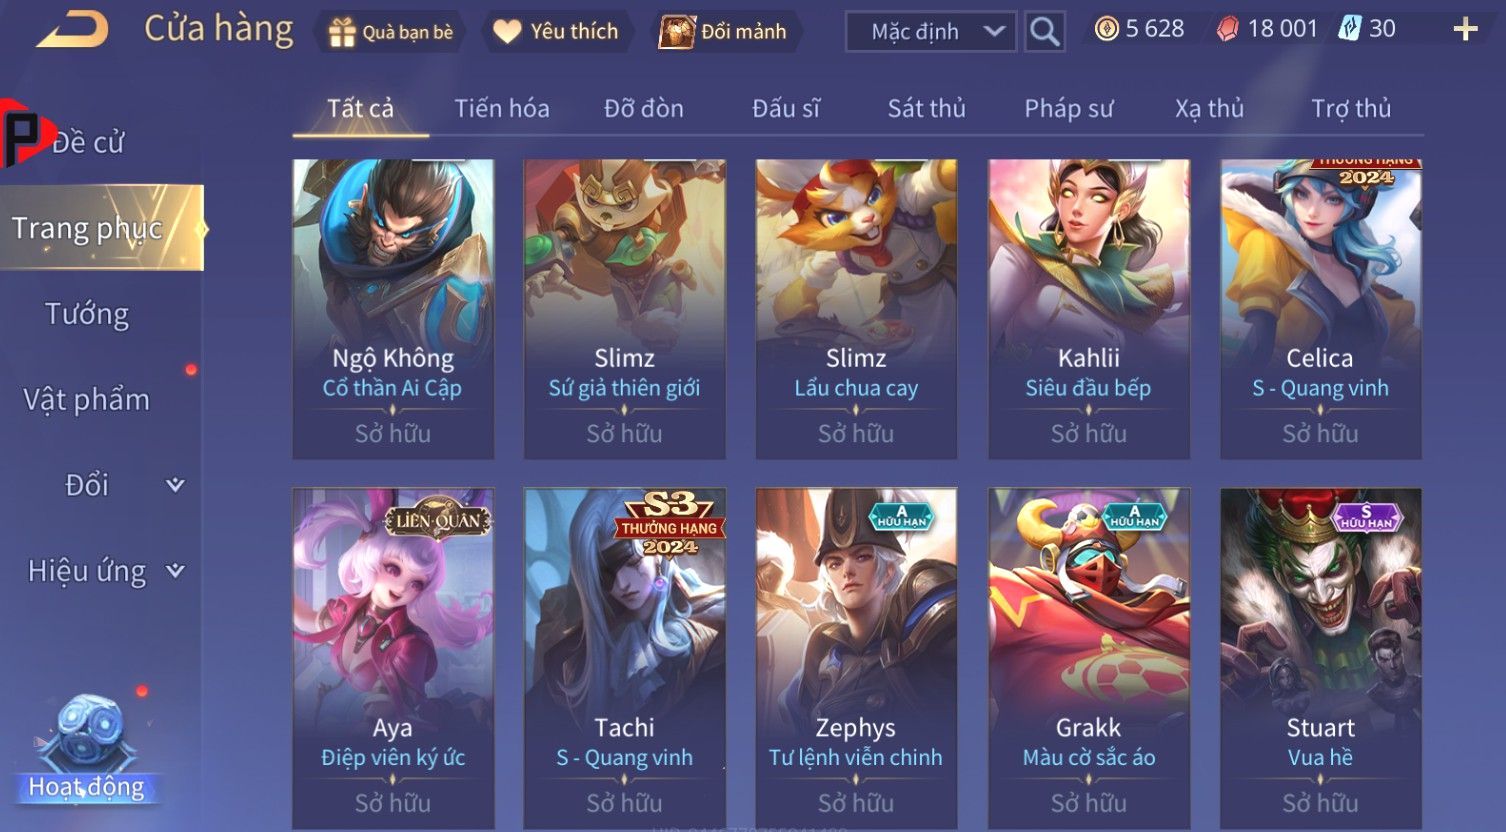Open the Yêu thích favorites list

556,32
